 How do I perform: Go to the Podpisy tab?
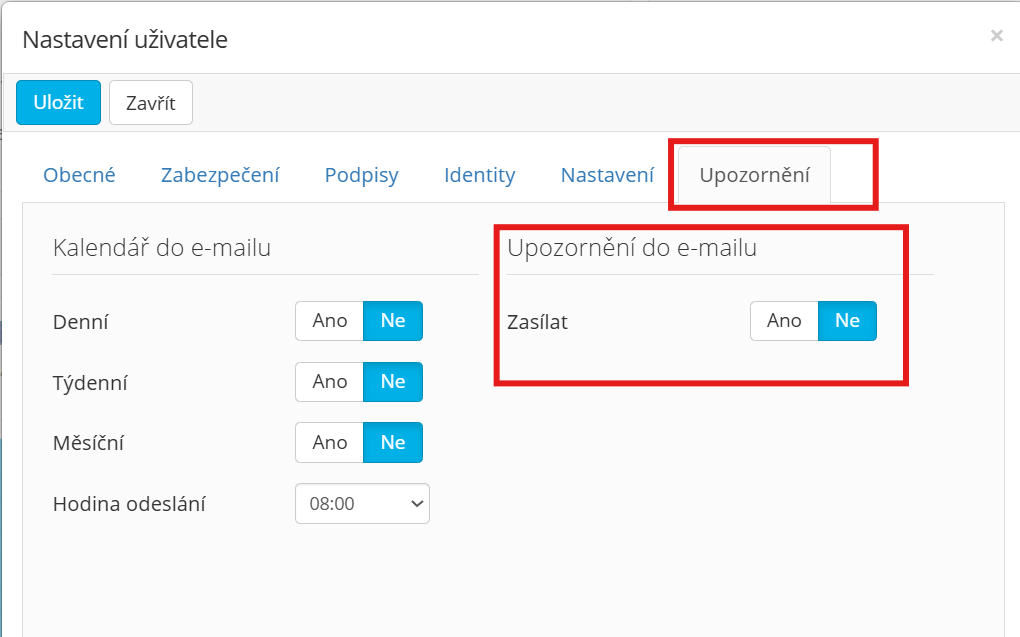361,175
